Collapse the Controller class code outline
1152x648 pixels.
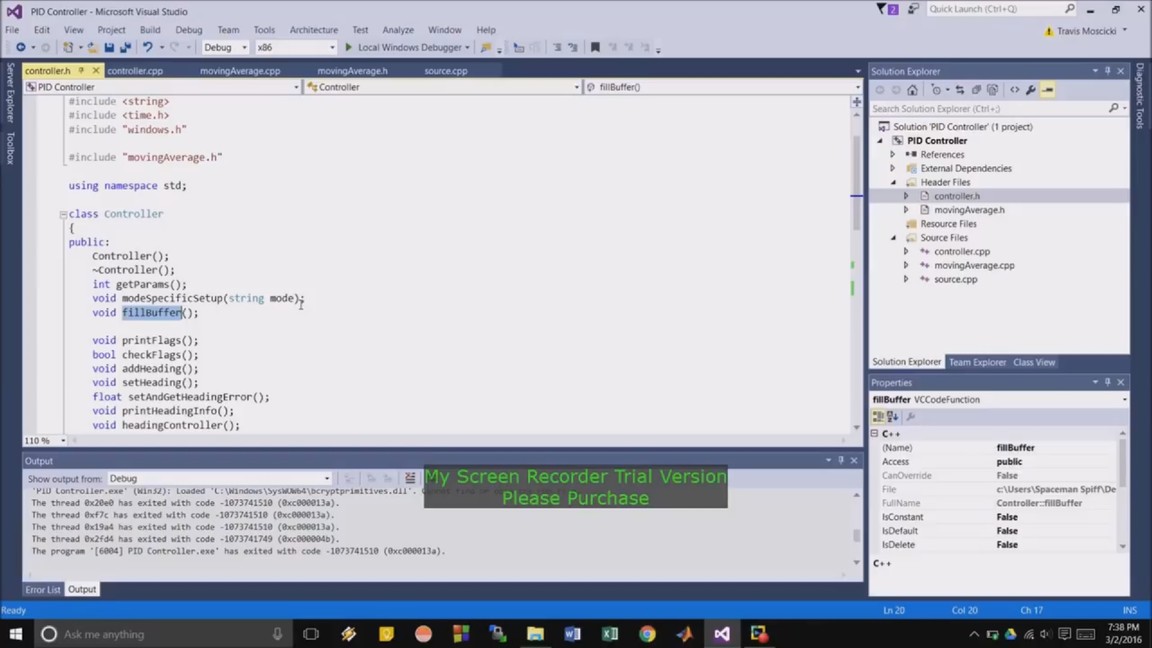coord(63,214)
